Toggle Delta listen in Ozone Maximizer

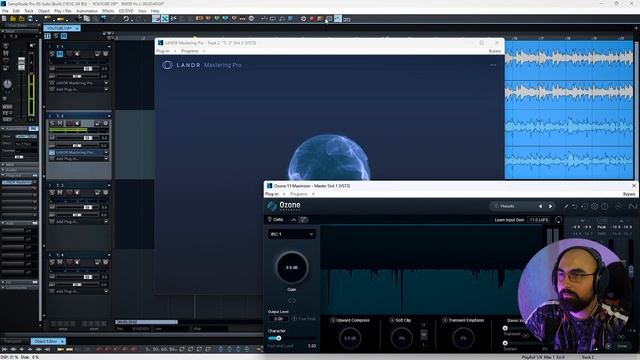click(x=276, y=220)
